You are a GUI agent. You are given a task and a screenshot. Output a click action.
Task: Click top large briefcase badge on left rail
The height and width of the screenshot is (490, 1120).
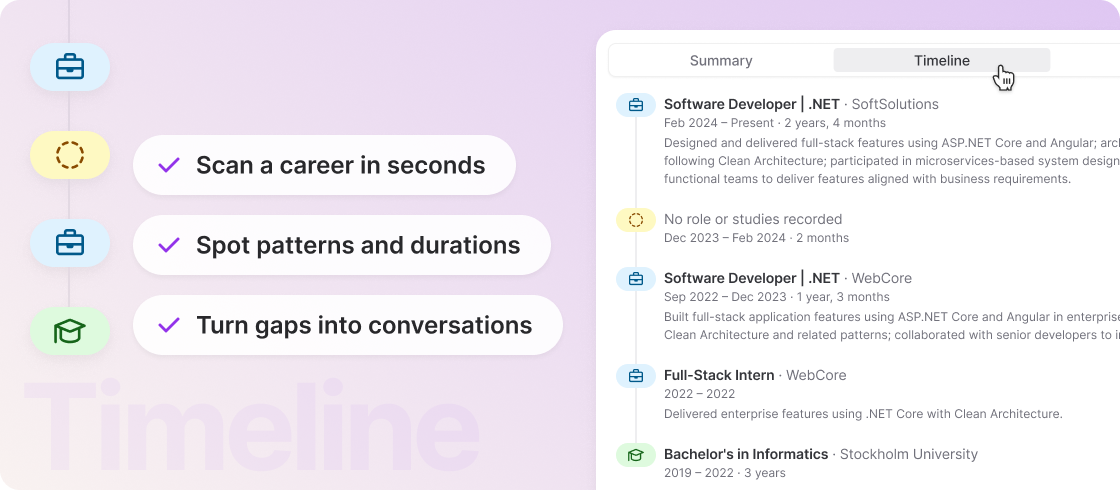[x=70, y=67]
